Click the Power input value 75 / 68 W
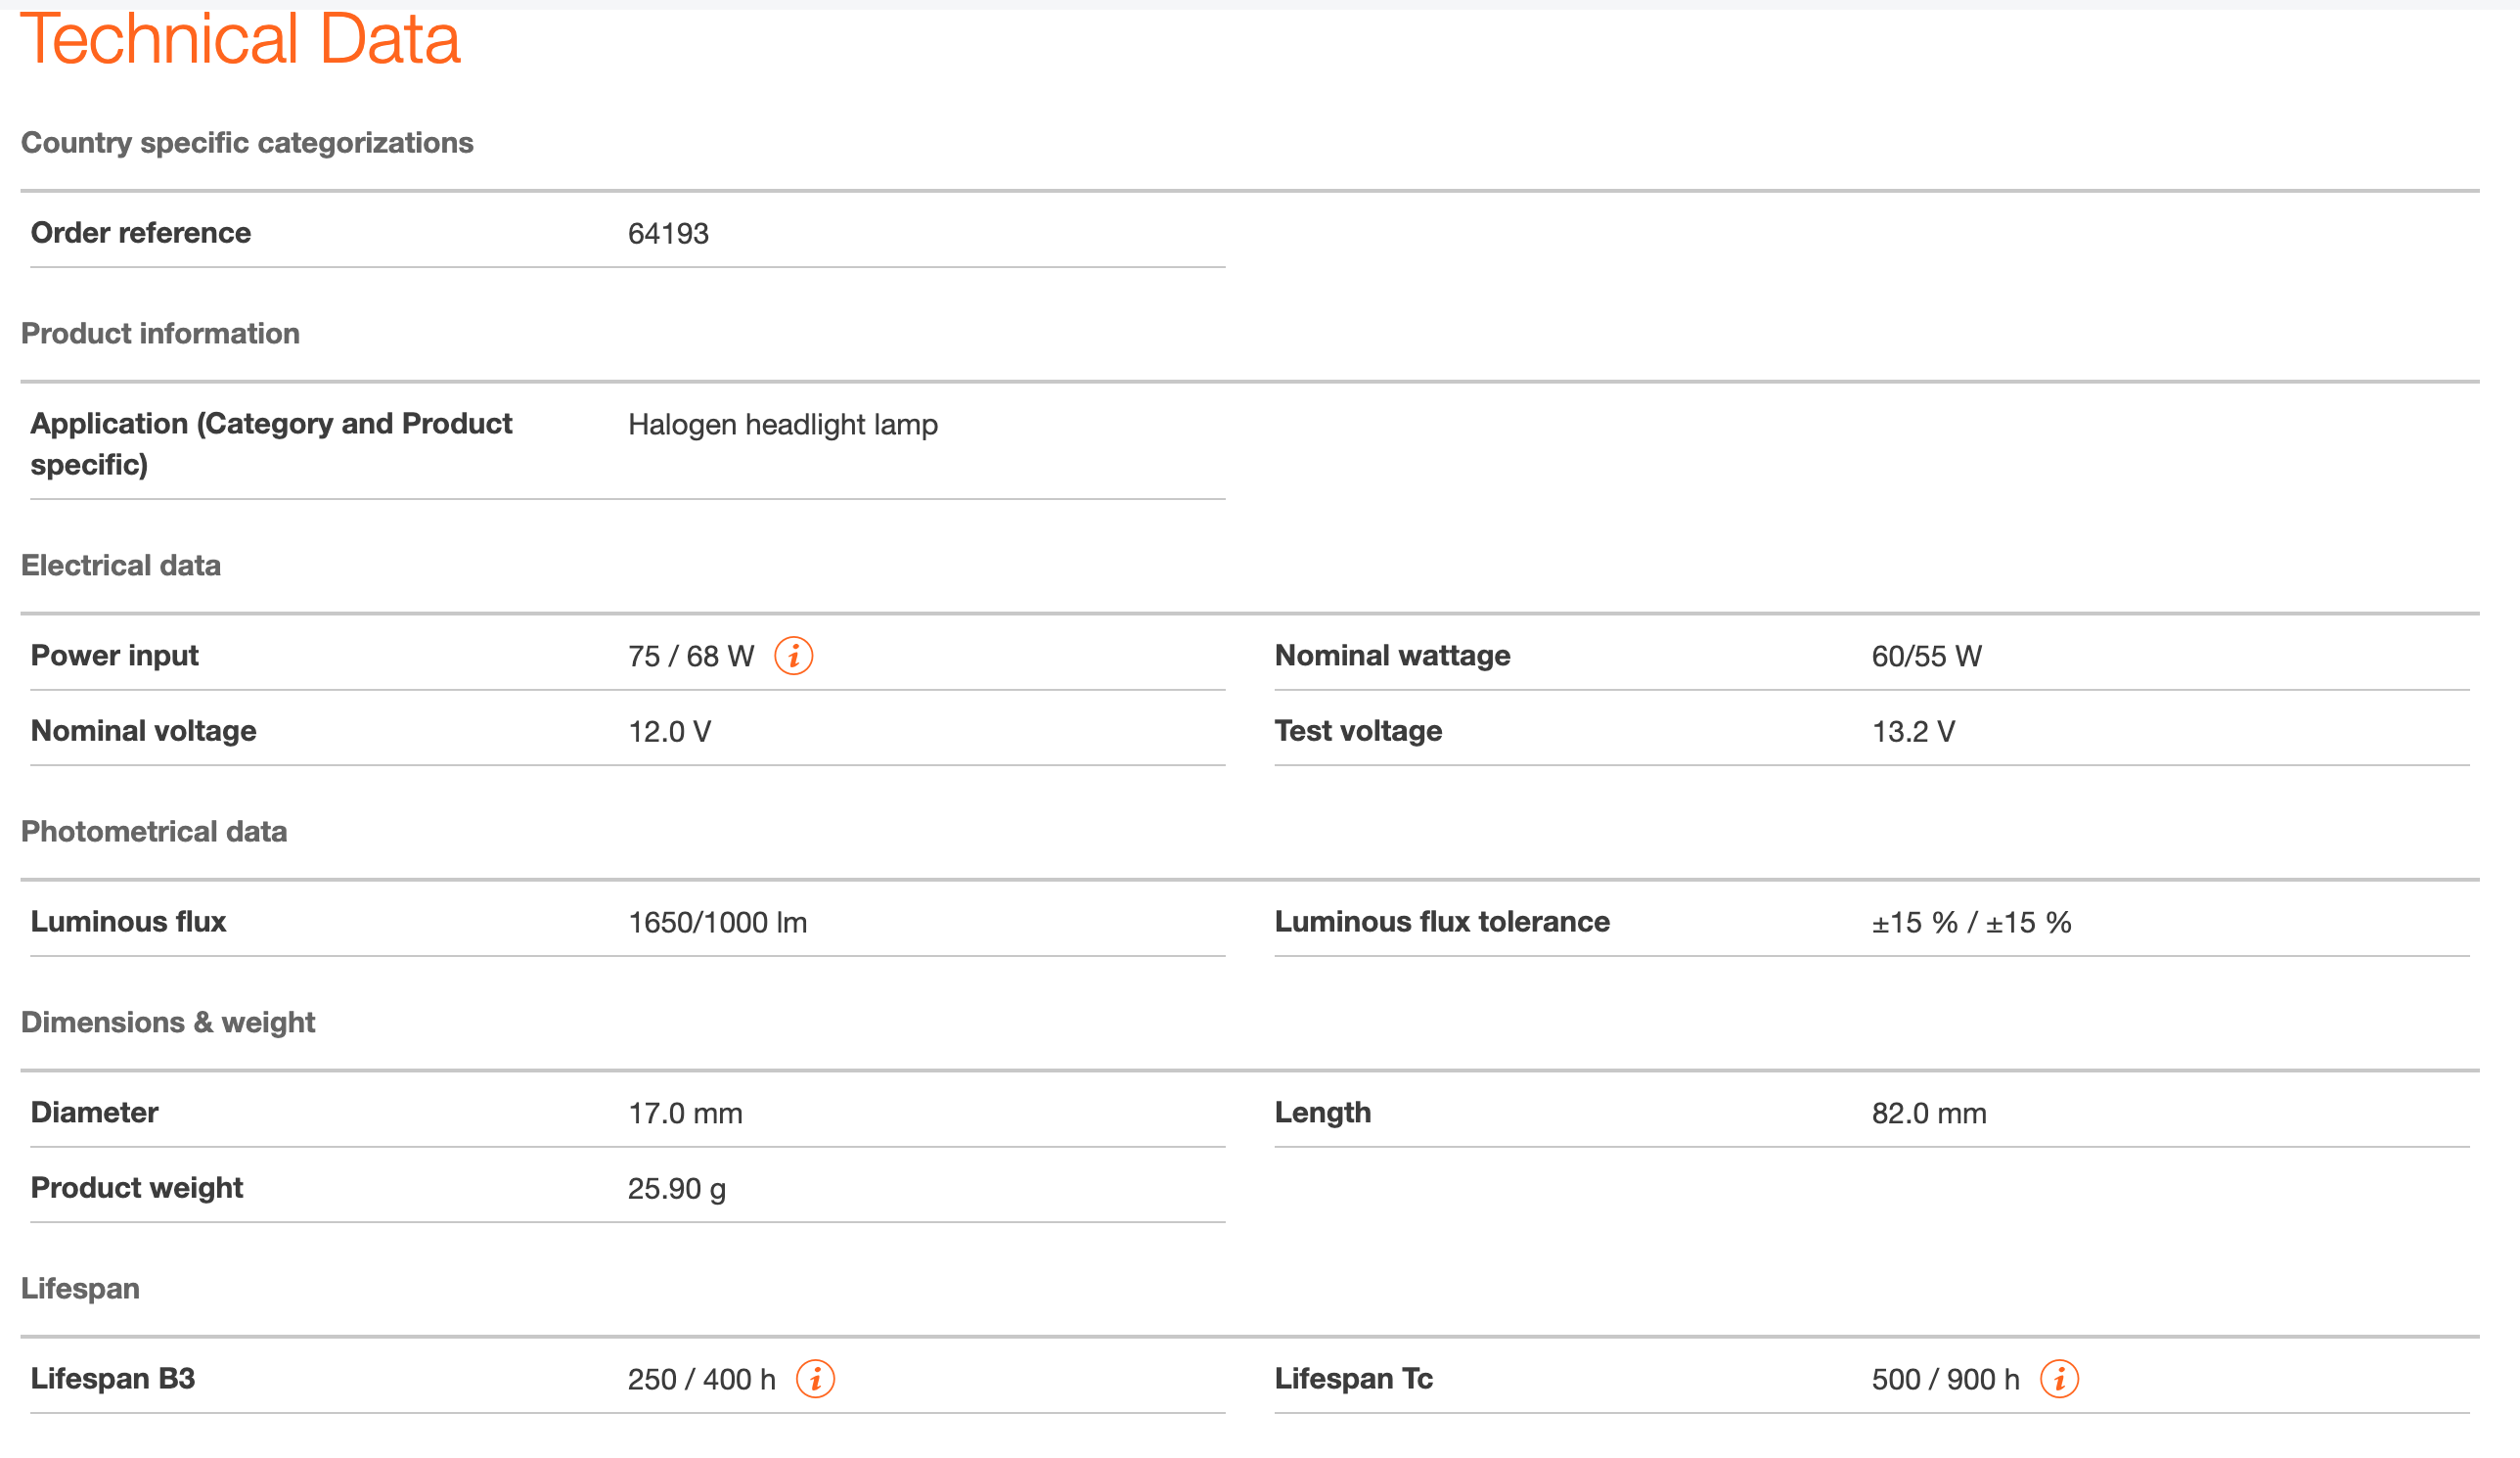Viewport: 2520px width, 1458px height. 691,656
